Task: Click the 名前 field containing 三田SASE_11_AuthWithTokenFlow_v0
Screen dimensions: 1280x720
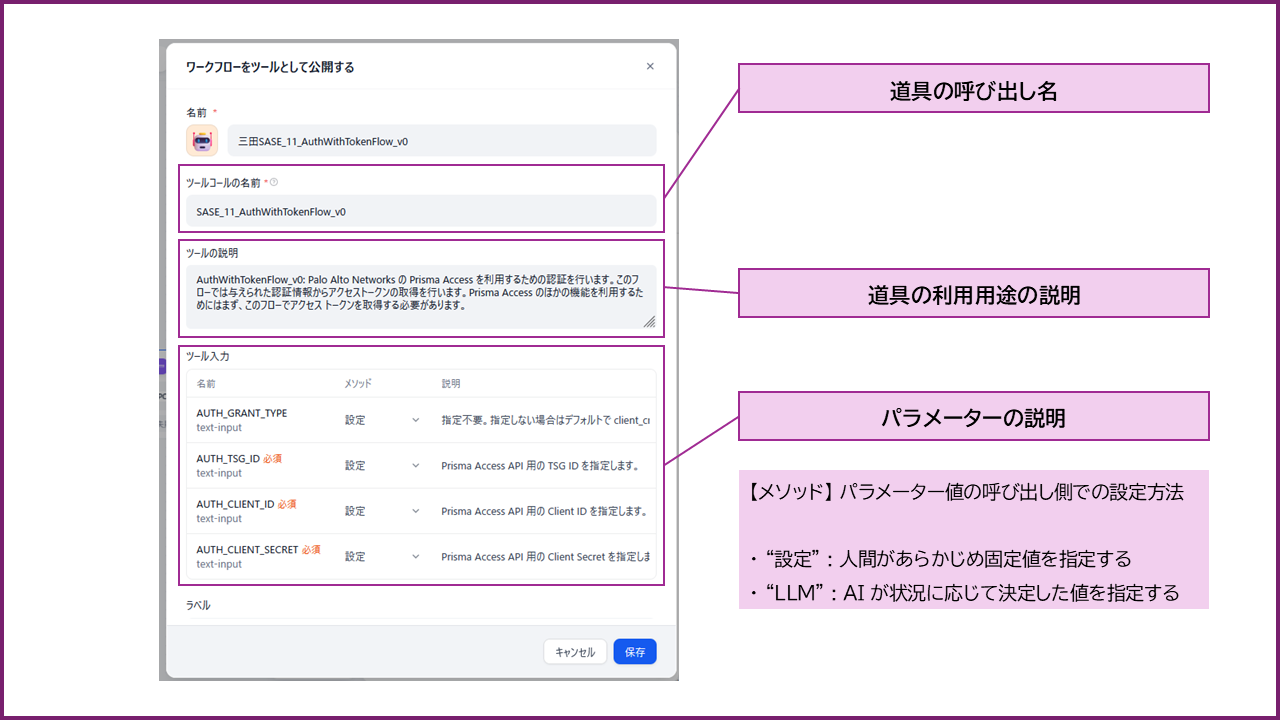Action: (x=441, y=141)
